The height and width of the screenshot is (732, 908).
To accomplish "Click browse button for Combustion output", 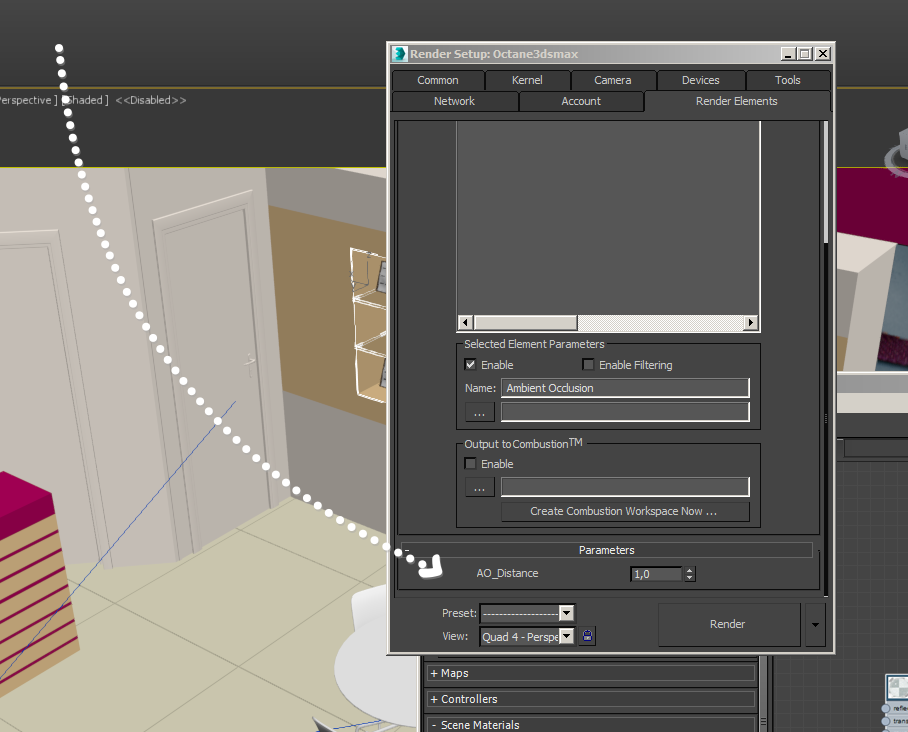I will (479, 487).
